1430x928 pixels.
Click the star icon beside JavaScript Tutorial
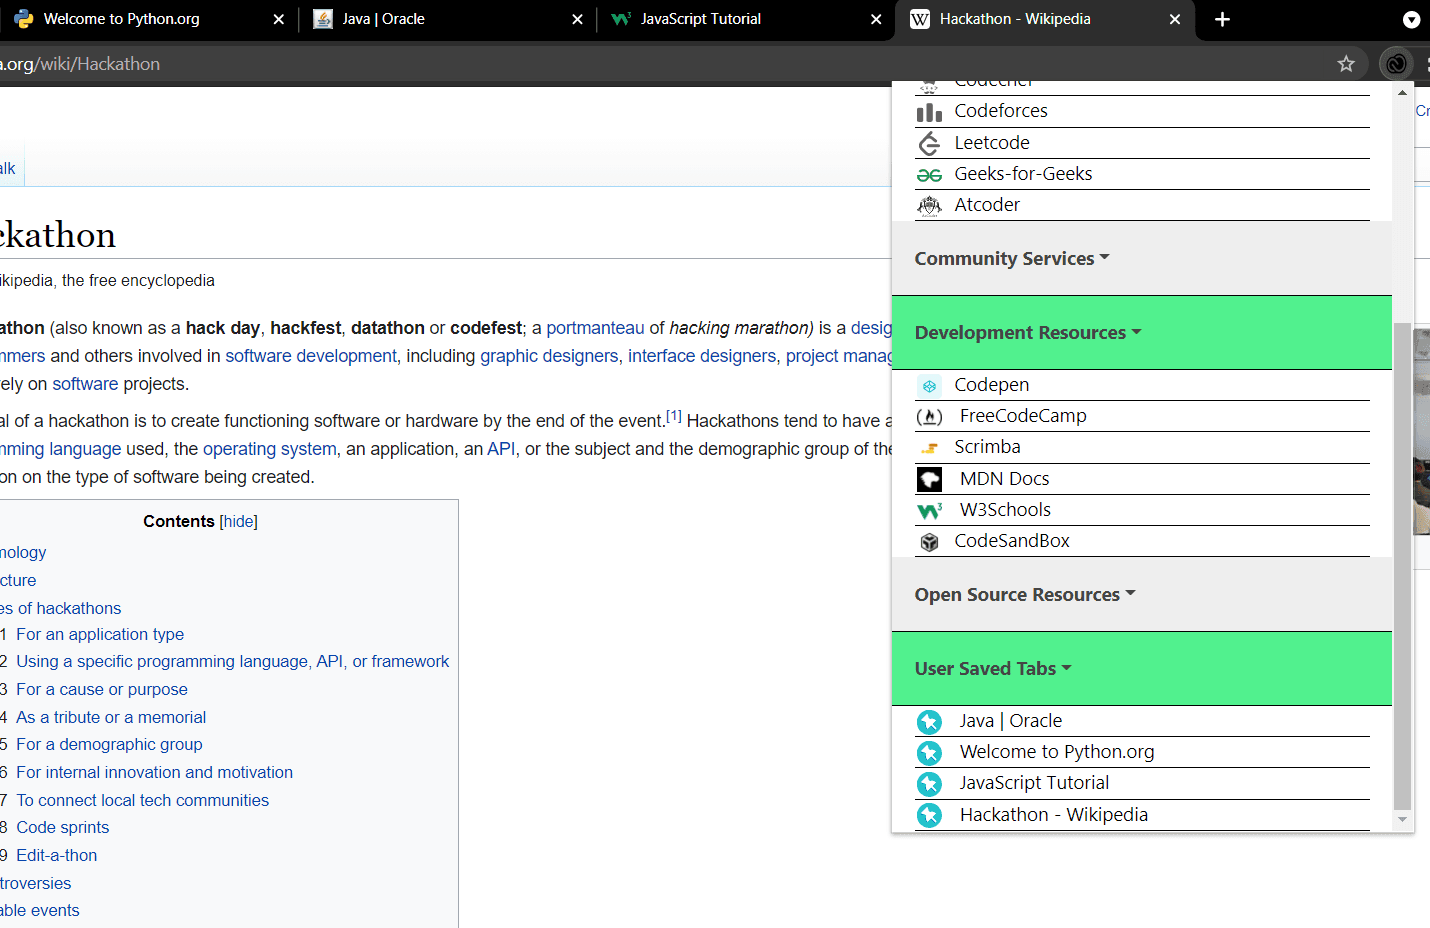(x=929, y=784)
